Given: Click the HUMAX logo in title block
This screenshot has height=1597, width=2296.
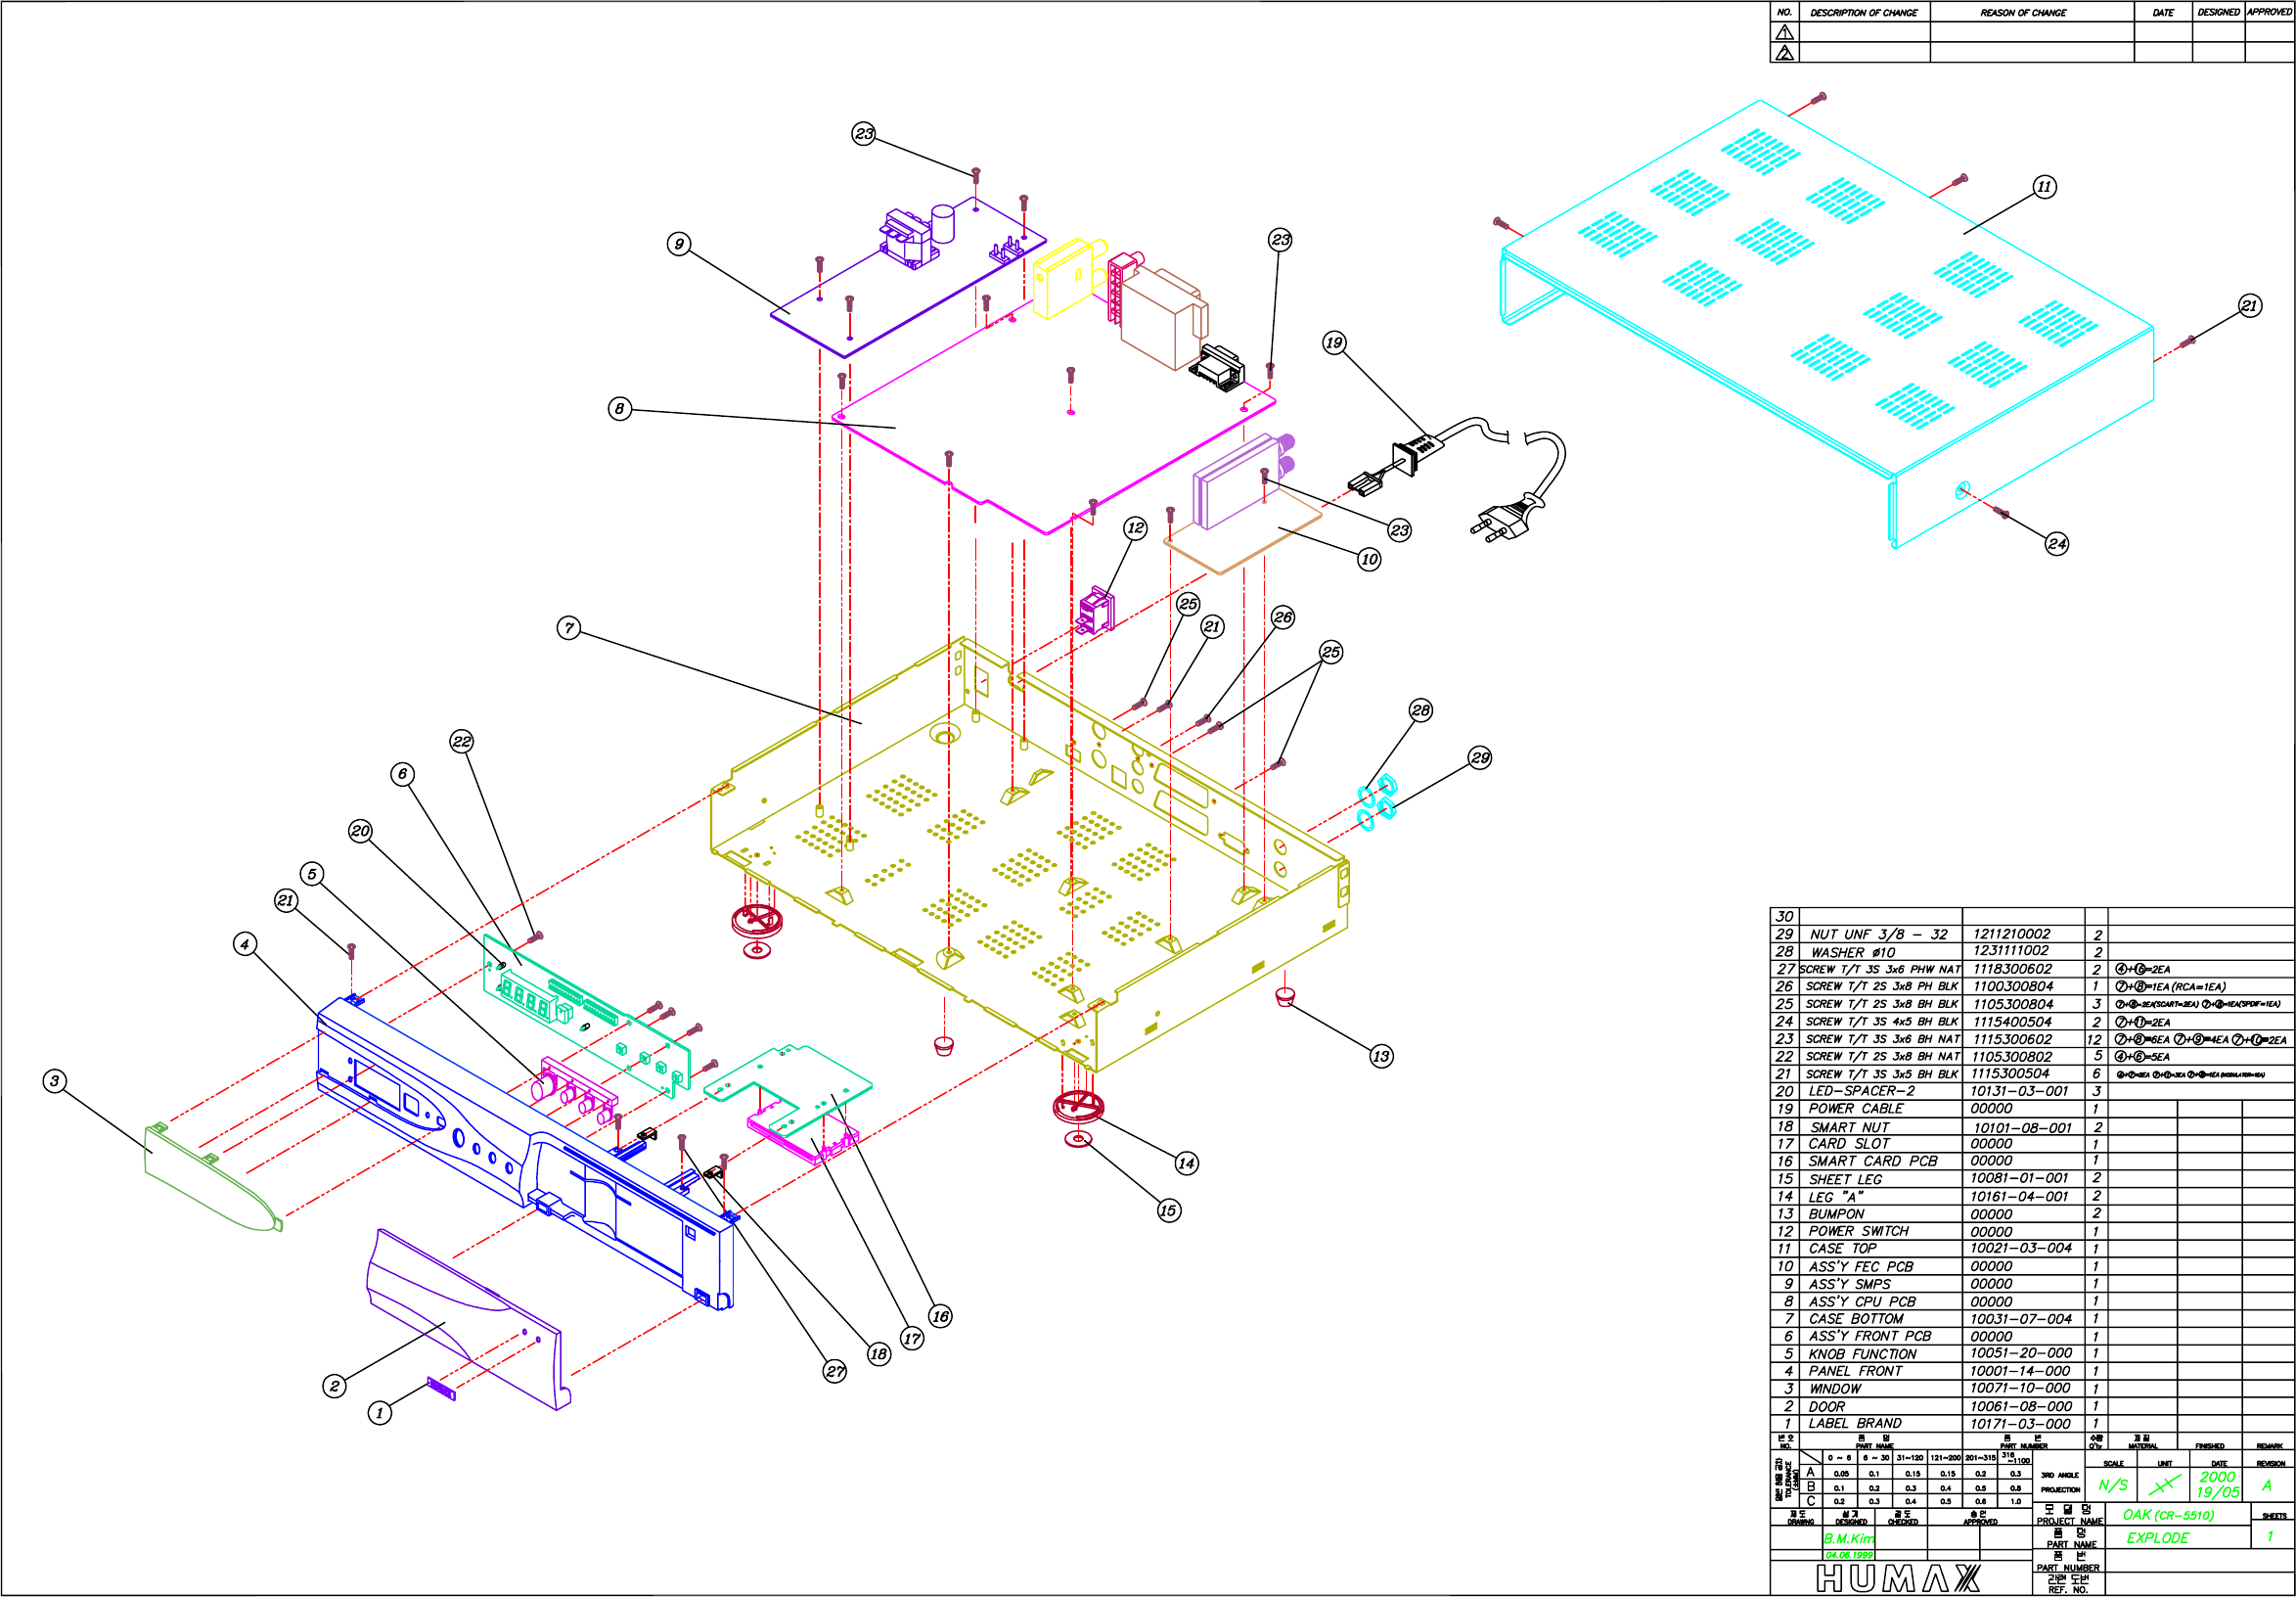Looking at the screenshot, I should (1897, 1578).
